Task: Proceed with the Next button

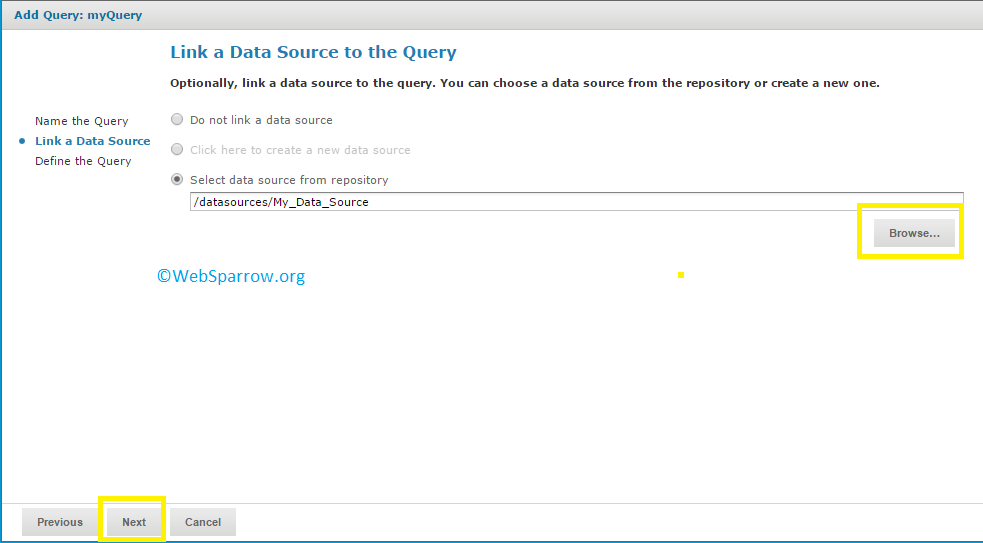Action: pyautogui.click(x=134, y=522)
